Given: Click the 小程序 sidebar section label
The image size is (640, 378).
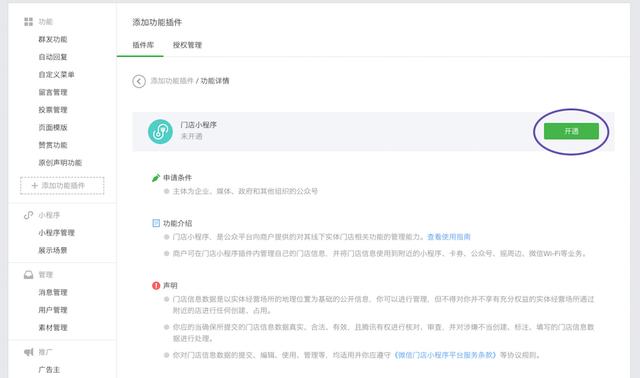Looking at the screenshot, I should point(49,215).
